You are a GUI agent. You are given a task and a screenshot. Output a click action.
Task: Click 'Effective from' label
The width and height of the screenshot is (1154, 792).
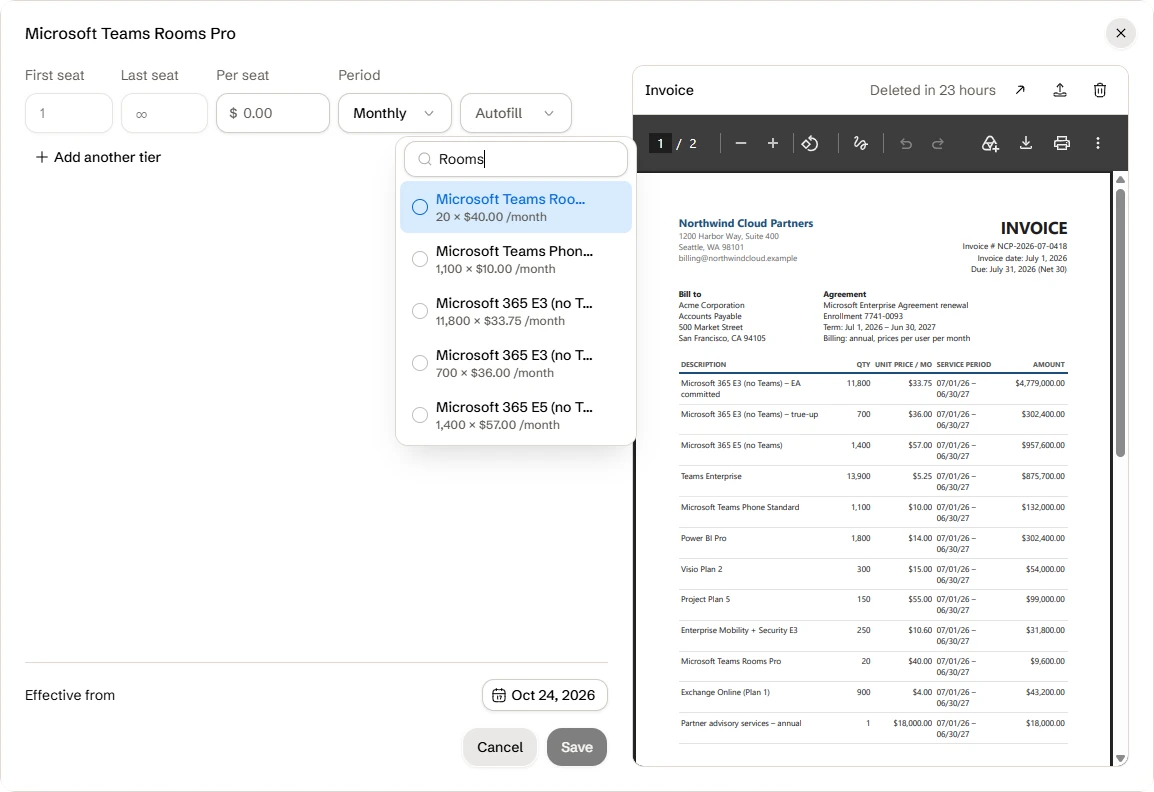coord(70,695)
